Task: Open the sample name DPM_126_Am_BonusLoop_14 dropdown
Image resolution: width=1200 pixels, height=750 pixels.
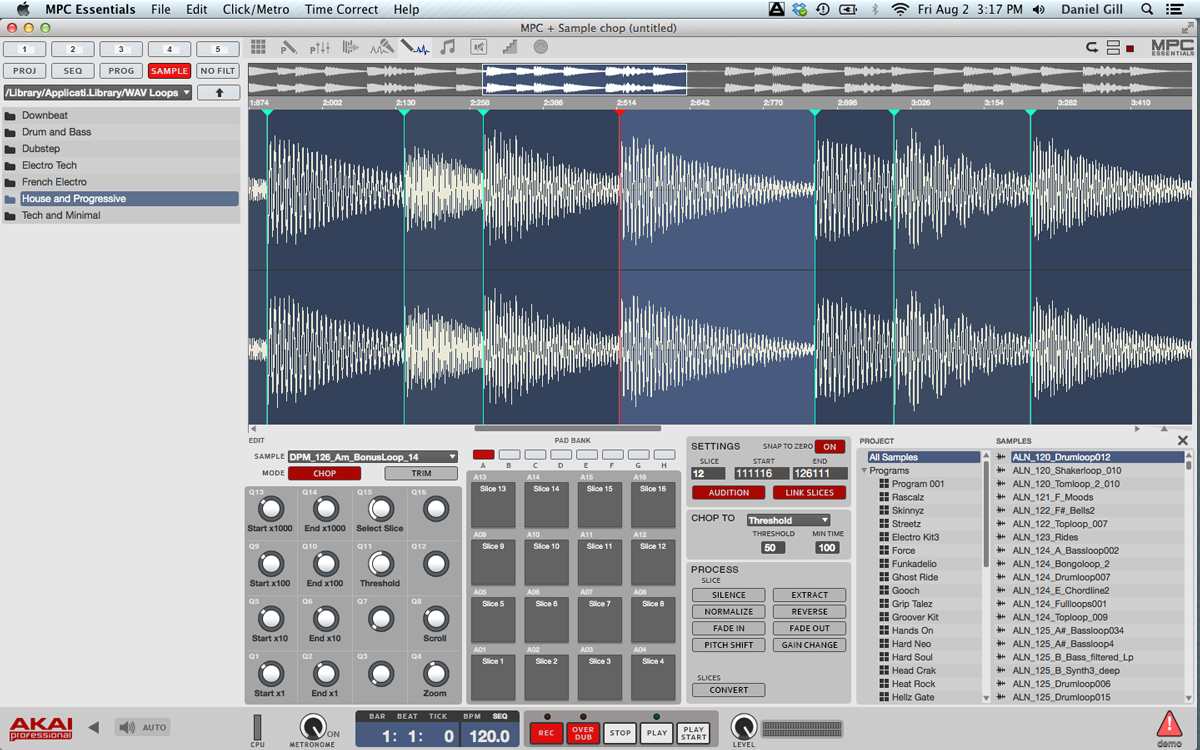Action: tap(372, 456)
